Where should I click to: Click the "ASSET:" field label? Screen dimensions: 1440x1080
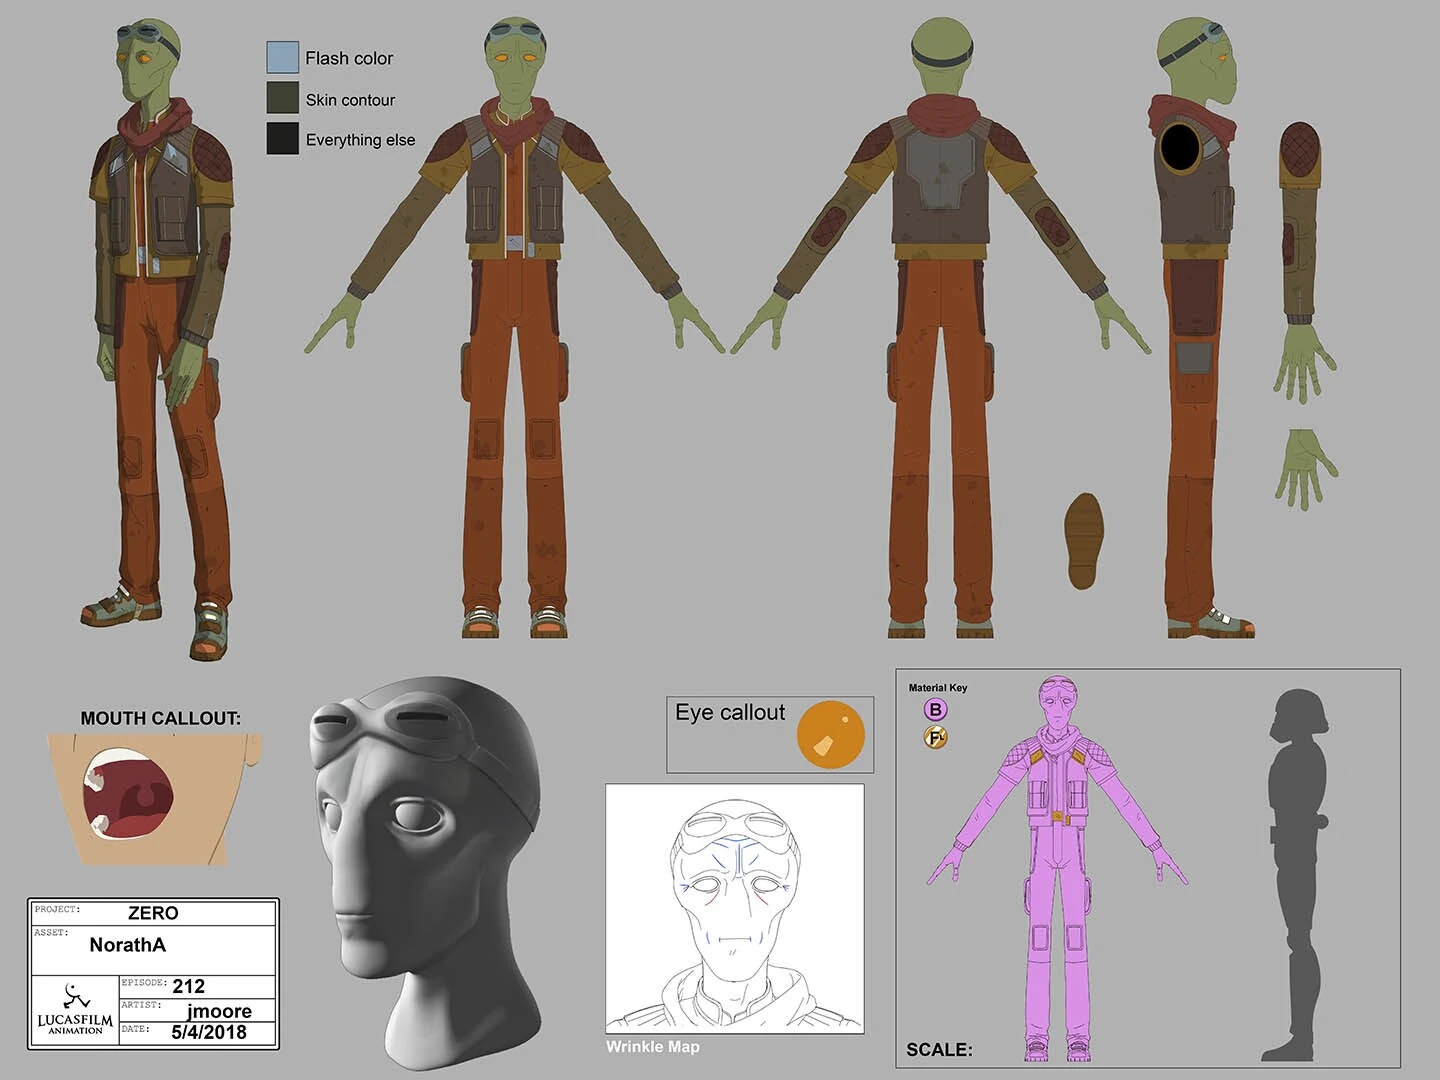point(52,932)
